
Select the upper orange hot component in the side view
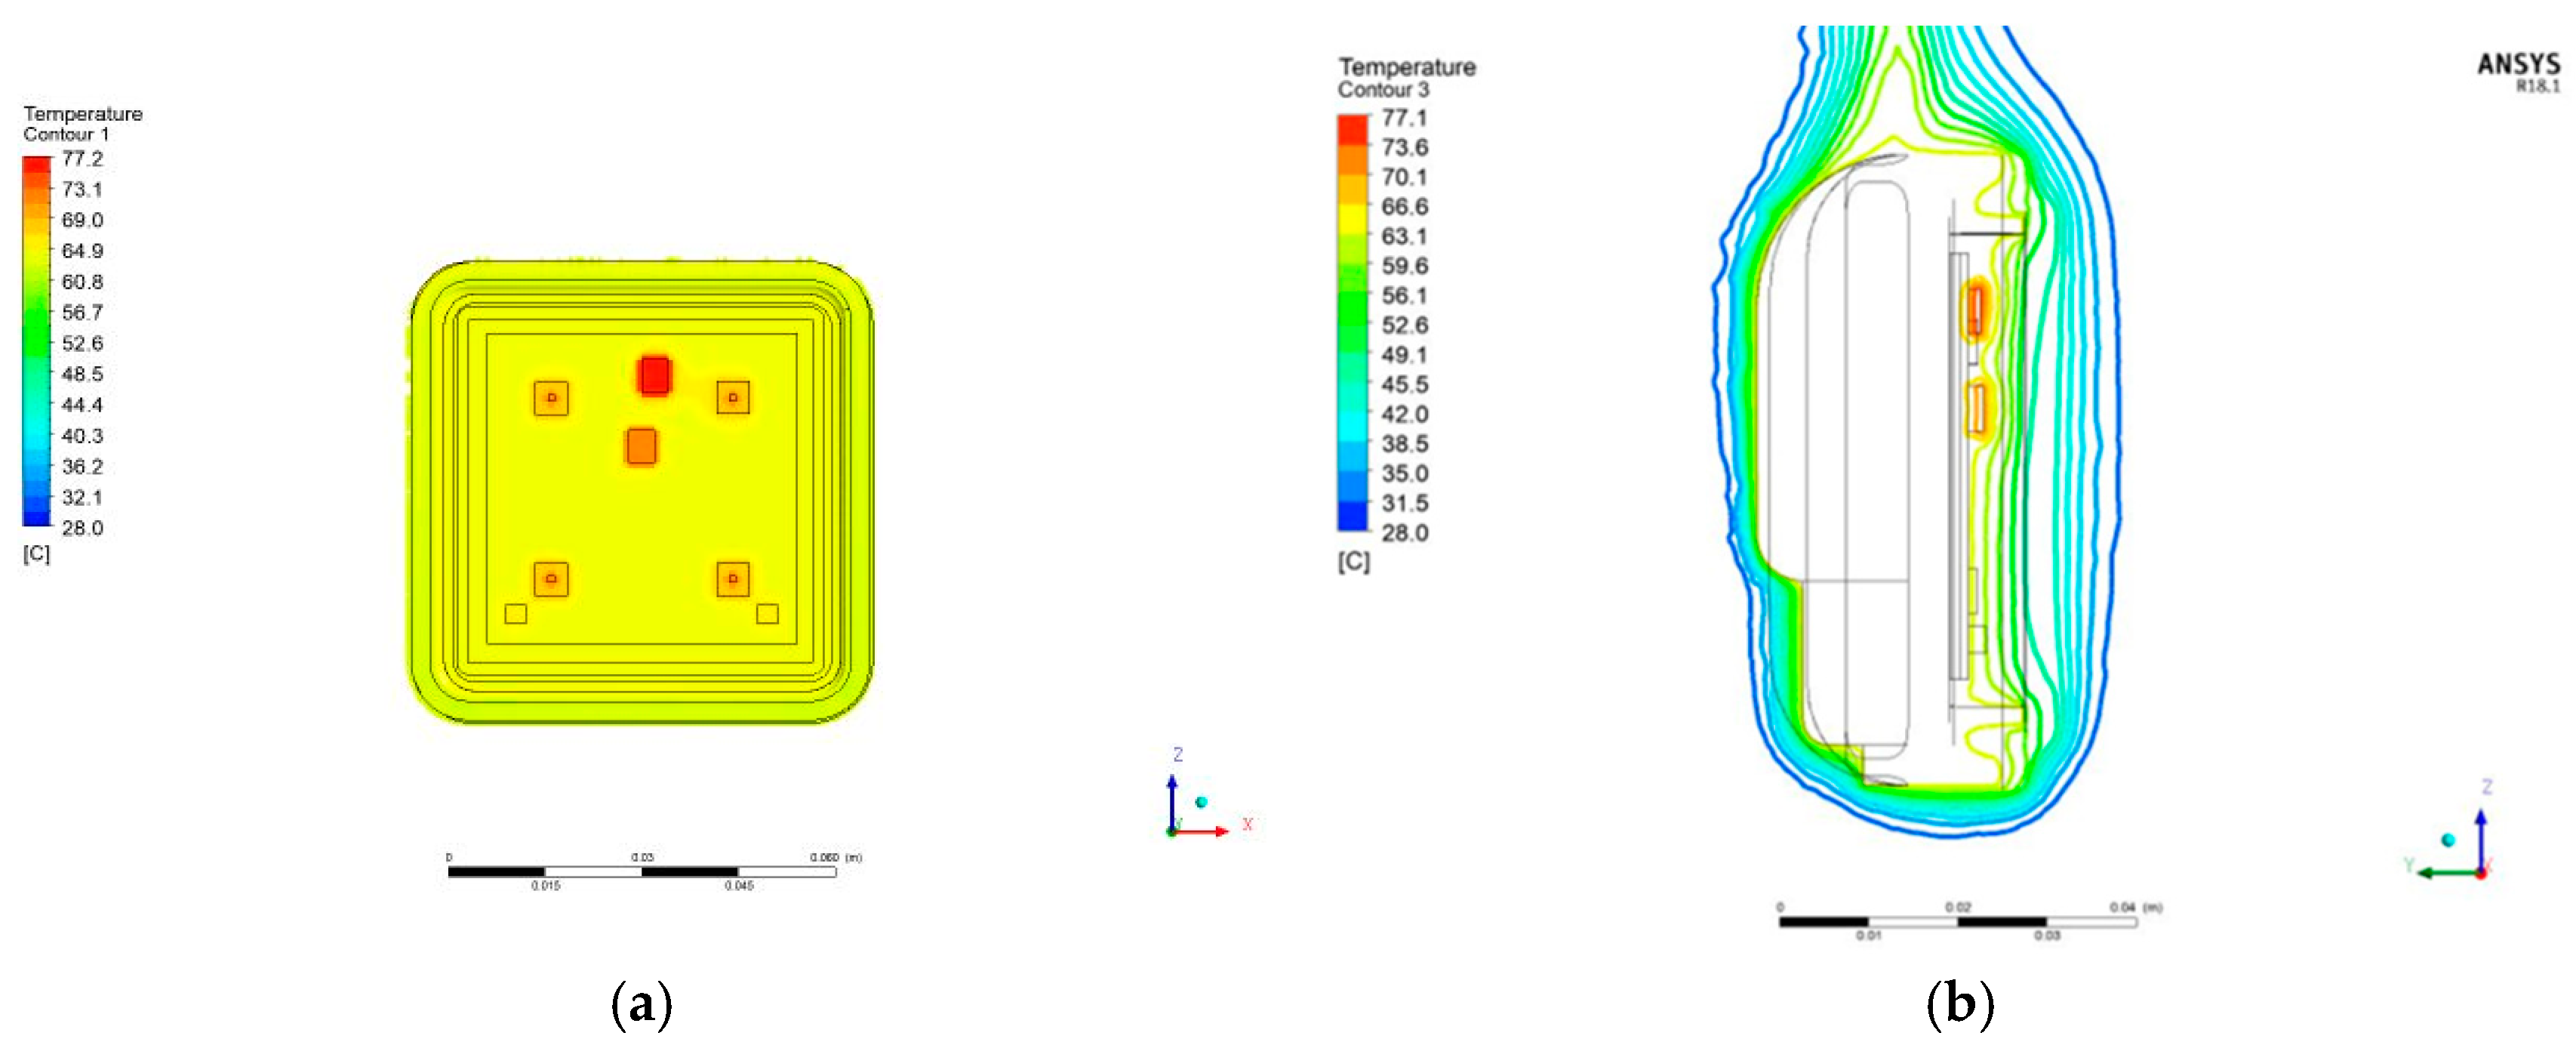[x=1974, y=311]
